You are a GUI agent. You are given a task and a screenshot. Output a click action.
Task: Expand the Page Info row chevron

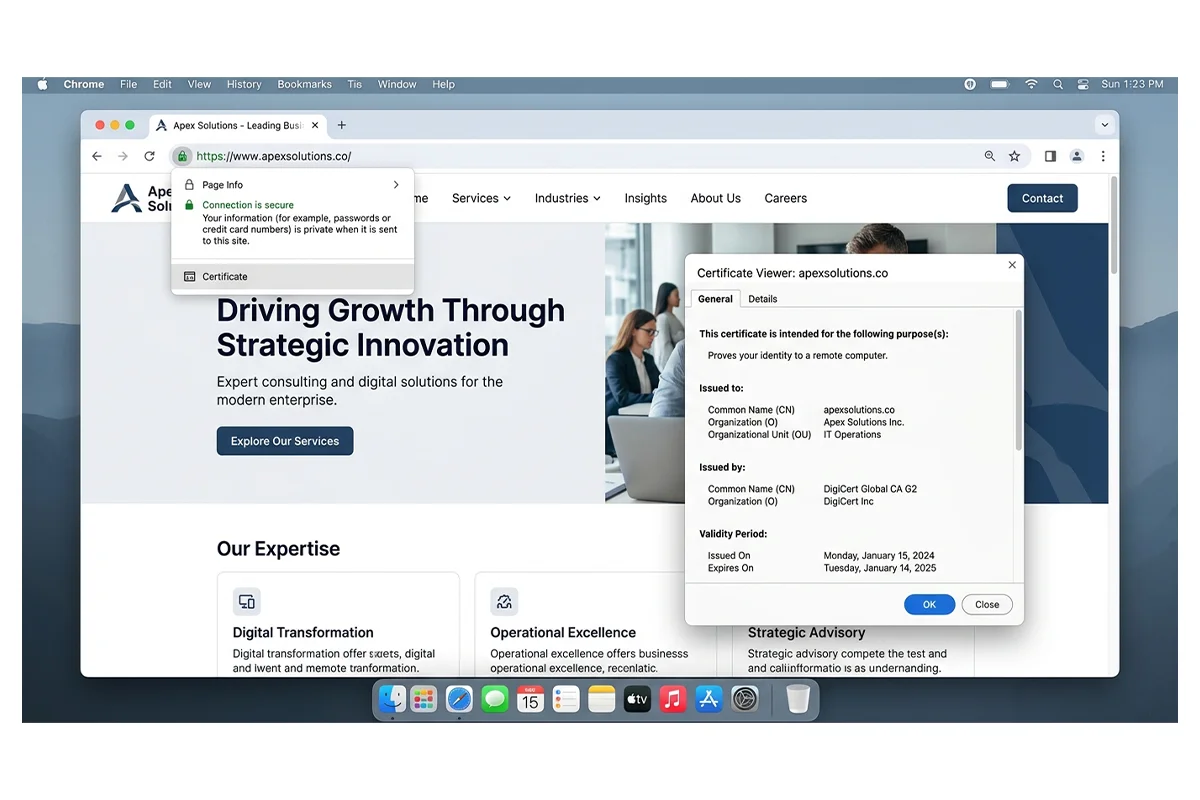click(x=396, y=185)
